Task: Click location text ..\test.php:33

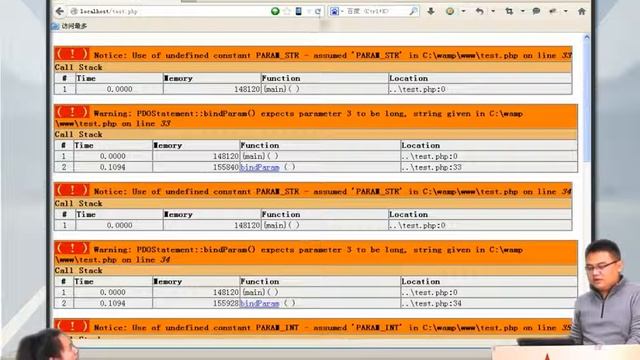Action: pyautogui.click(x=431, y=167)
